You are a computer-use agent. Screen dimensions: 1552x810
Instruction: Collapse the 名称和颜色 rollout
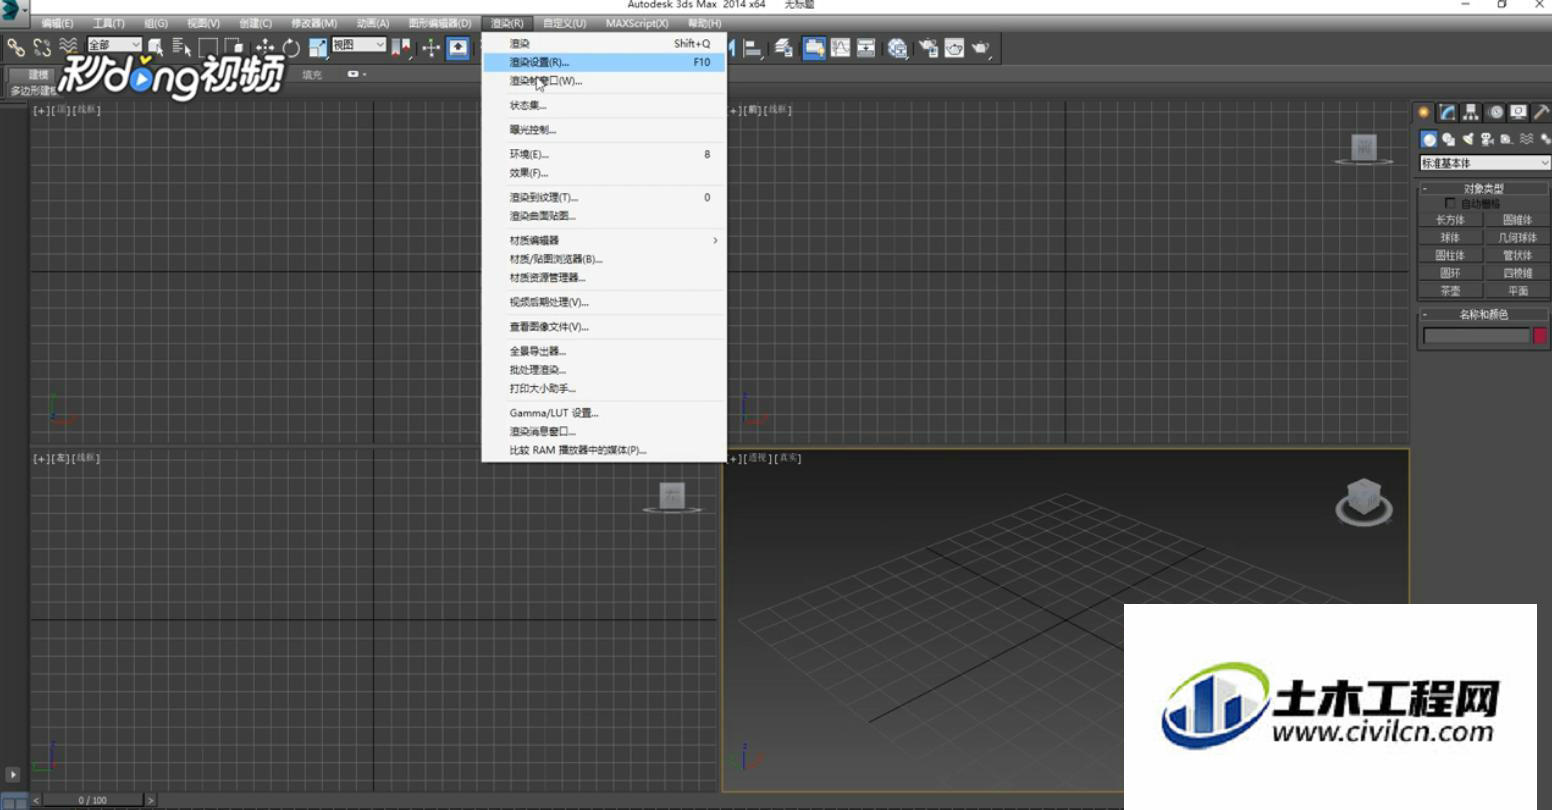1484,314
